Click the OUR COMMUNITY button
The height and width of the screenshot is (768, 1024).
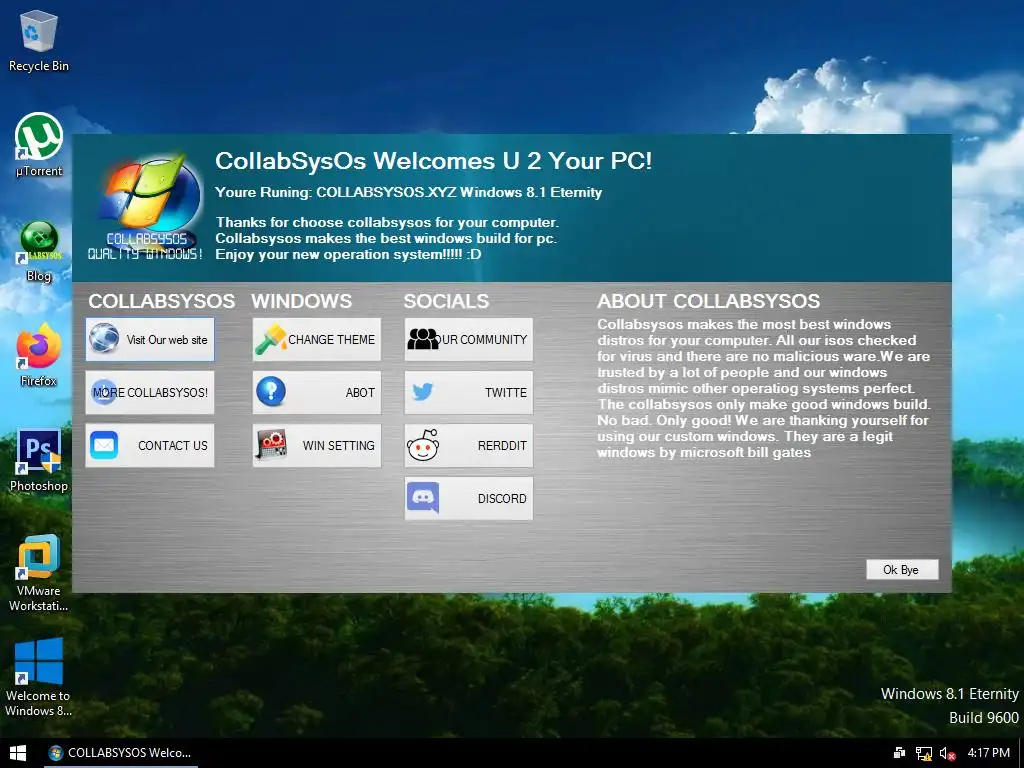click(x=469, y=340)
